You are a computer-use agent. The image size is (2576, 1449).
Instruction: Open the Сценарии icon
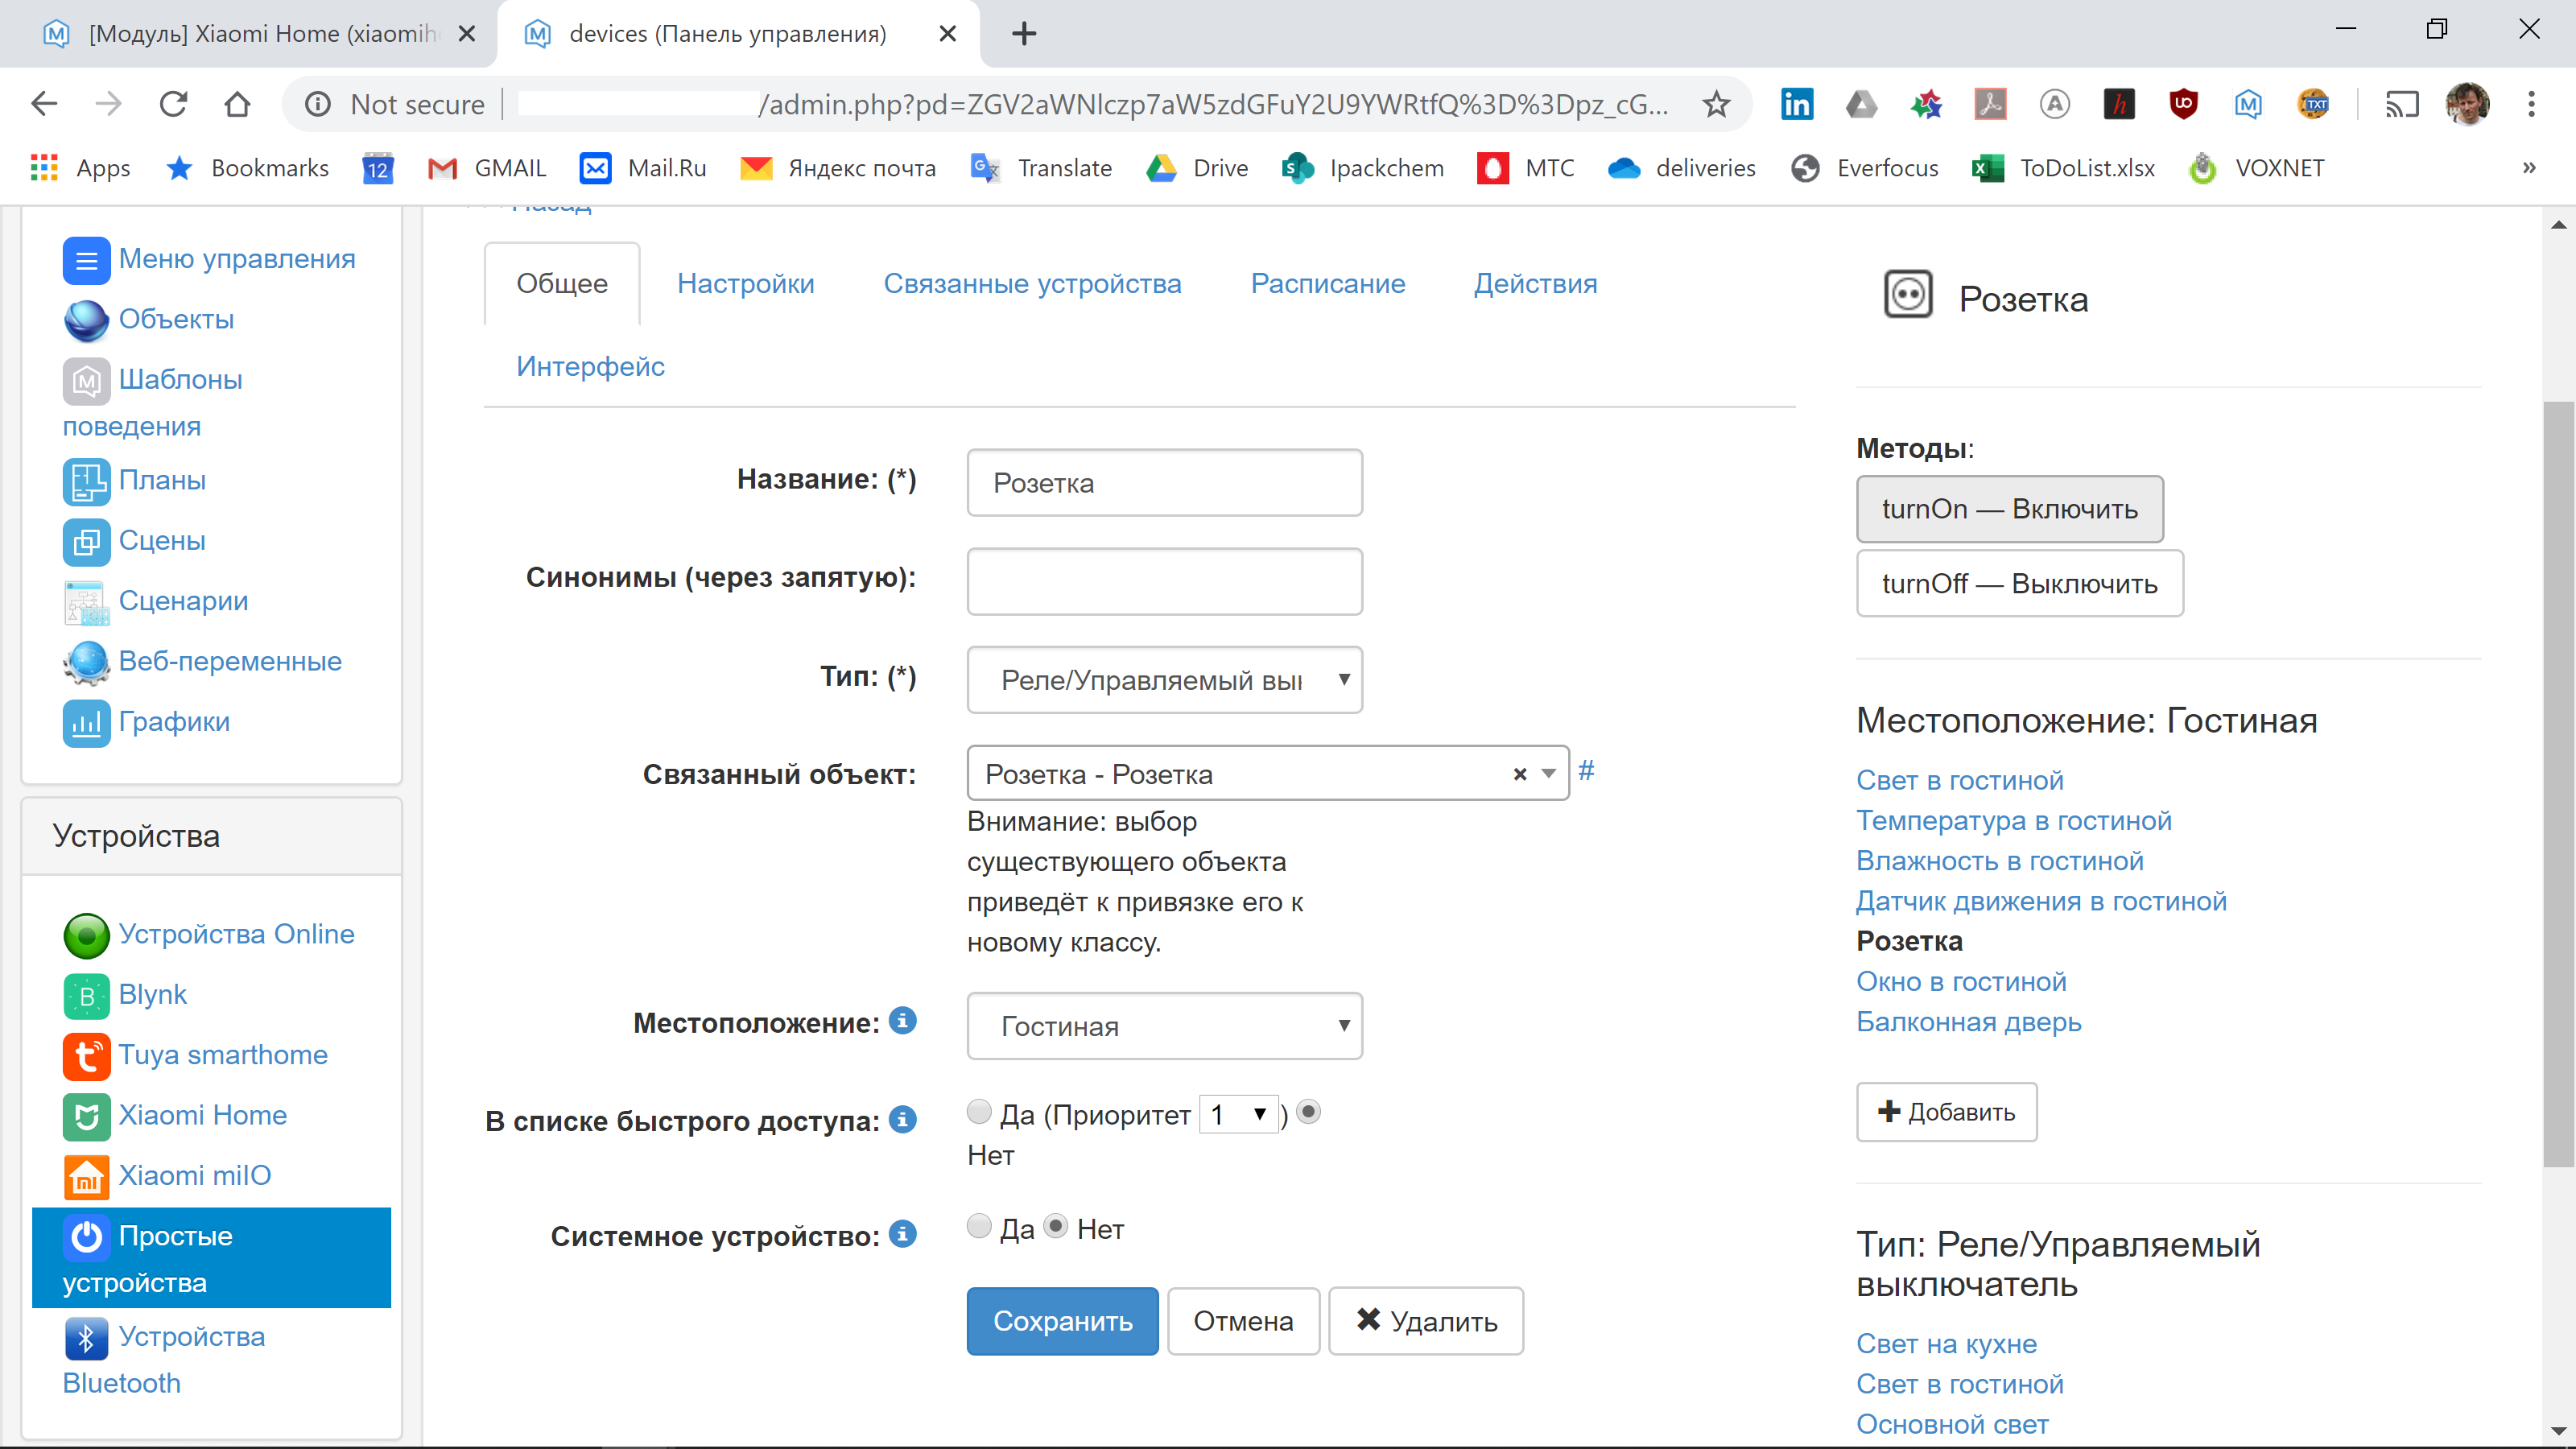(86, 601)
